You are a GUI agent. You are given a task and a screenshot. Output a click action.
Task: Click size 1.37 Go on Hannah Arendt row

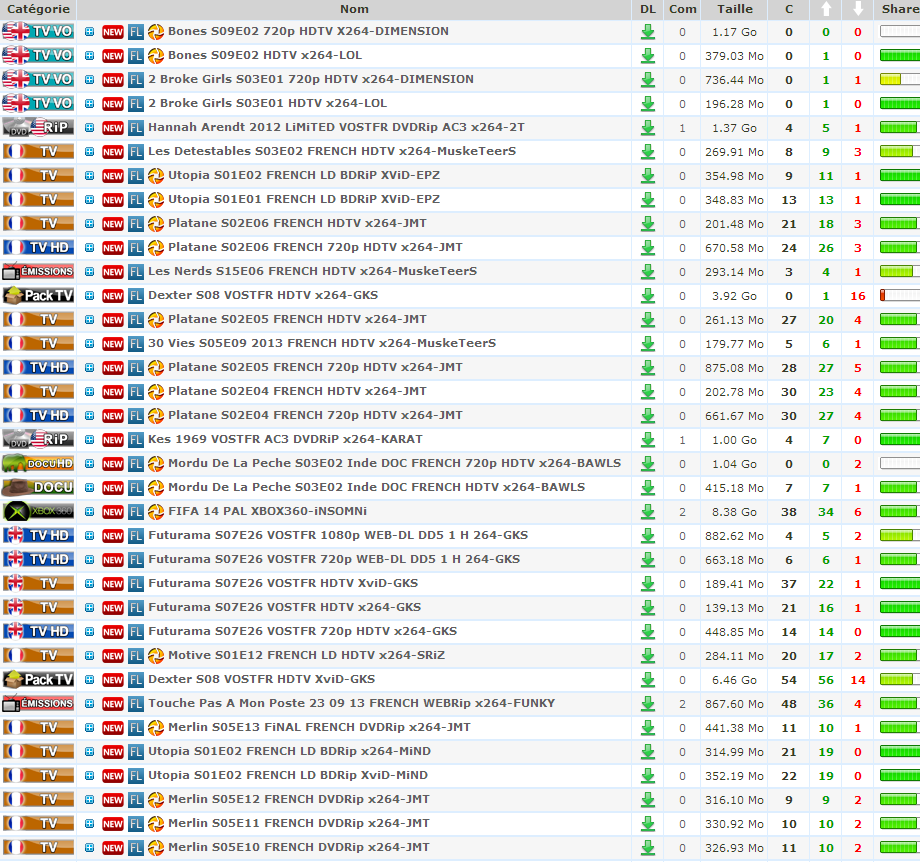point(734,129)
